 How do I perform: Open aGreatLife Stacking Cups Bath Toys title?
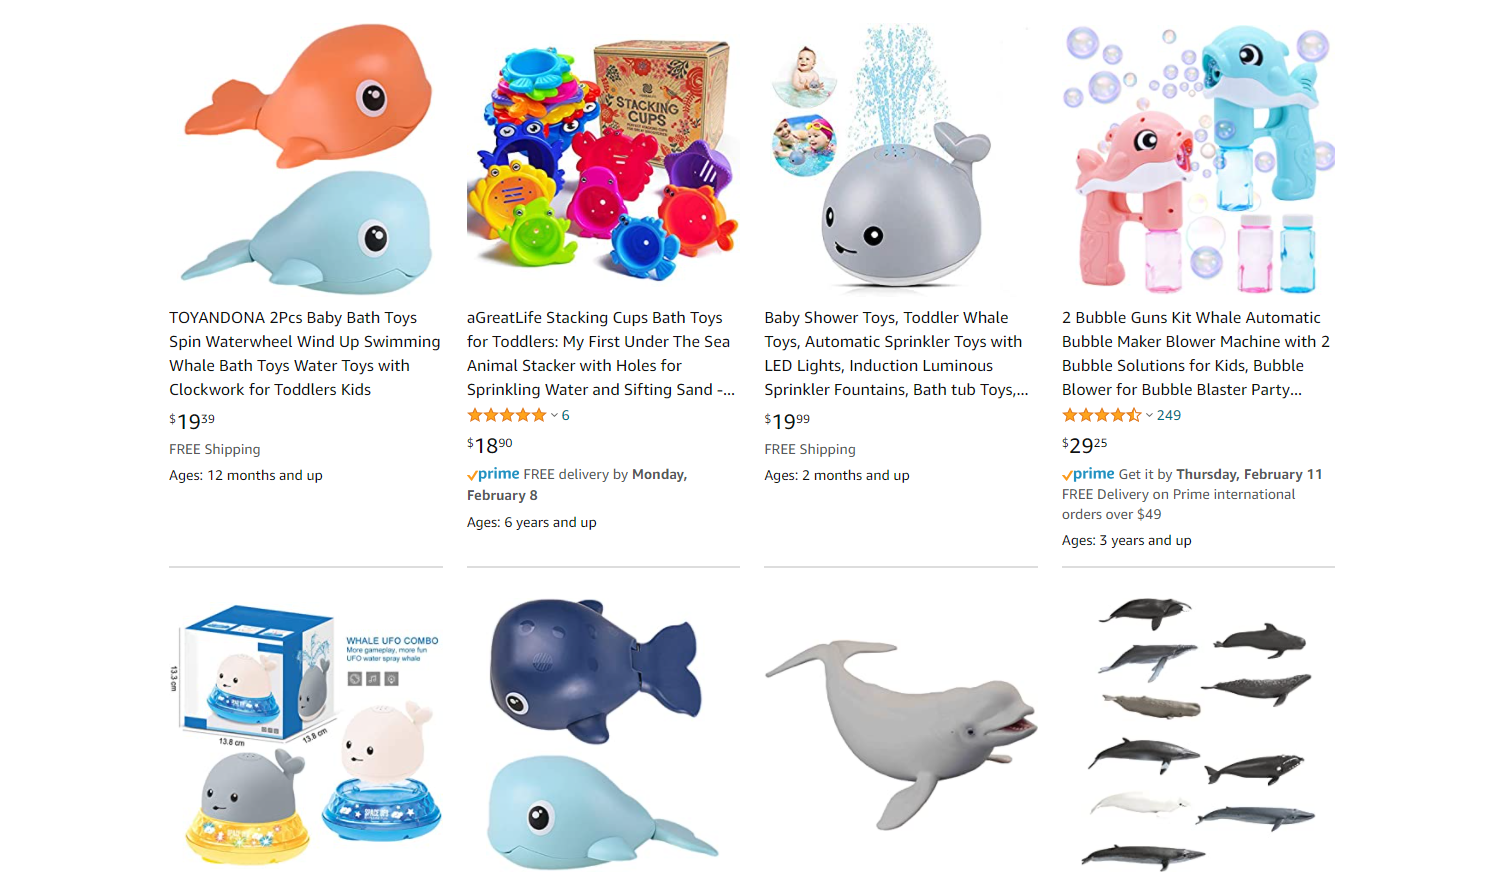[x=601, y=354]
